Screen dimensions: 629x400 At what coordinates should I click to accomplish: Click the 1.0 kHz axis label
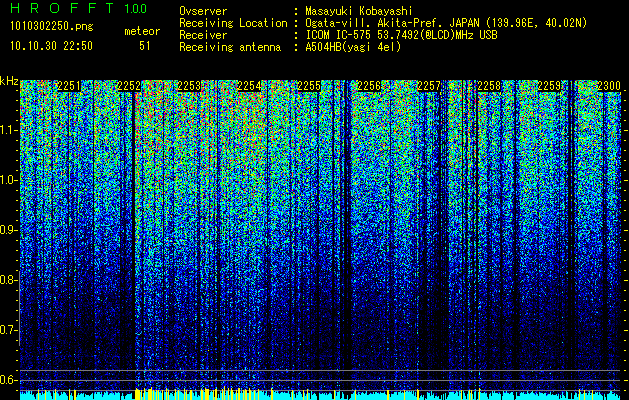tap(8, 180)
